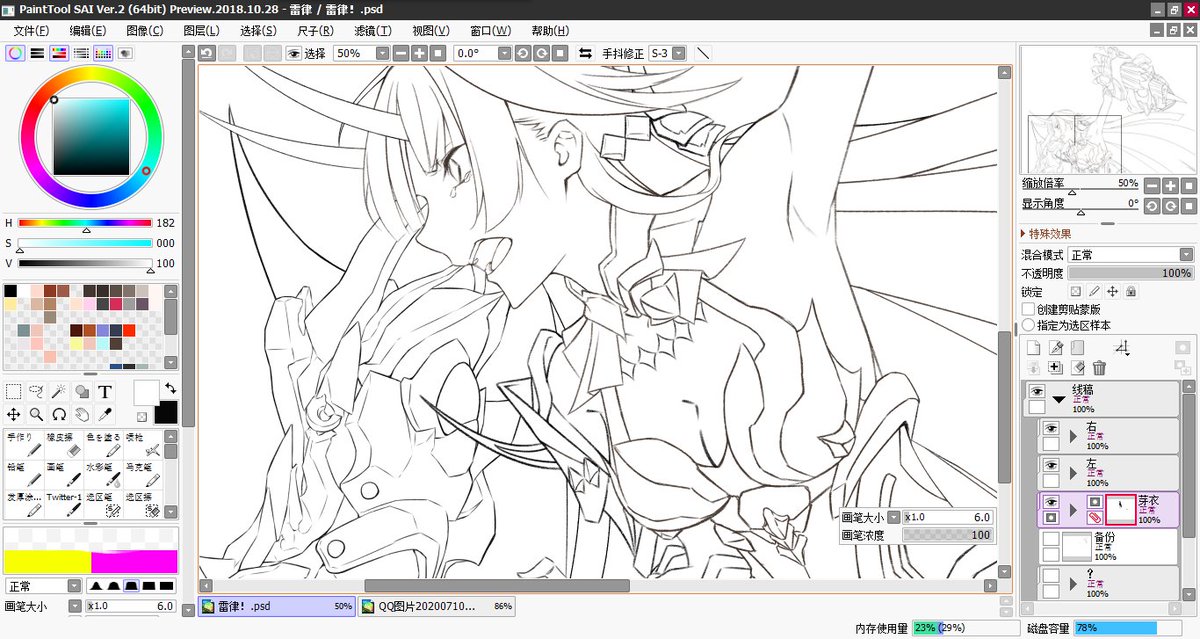
Task: Open the 视图(V) menu
Action: (x=431, y=31)
